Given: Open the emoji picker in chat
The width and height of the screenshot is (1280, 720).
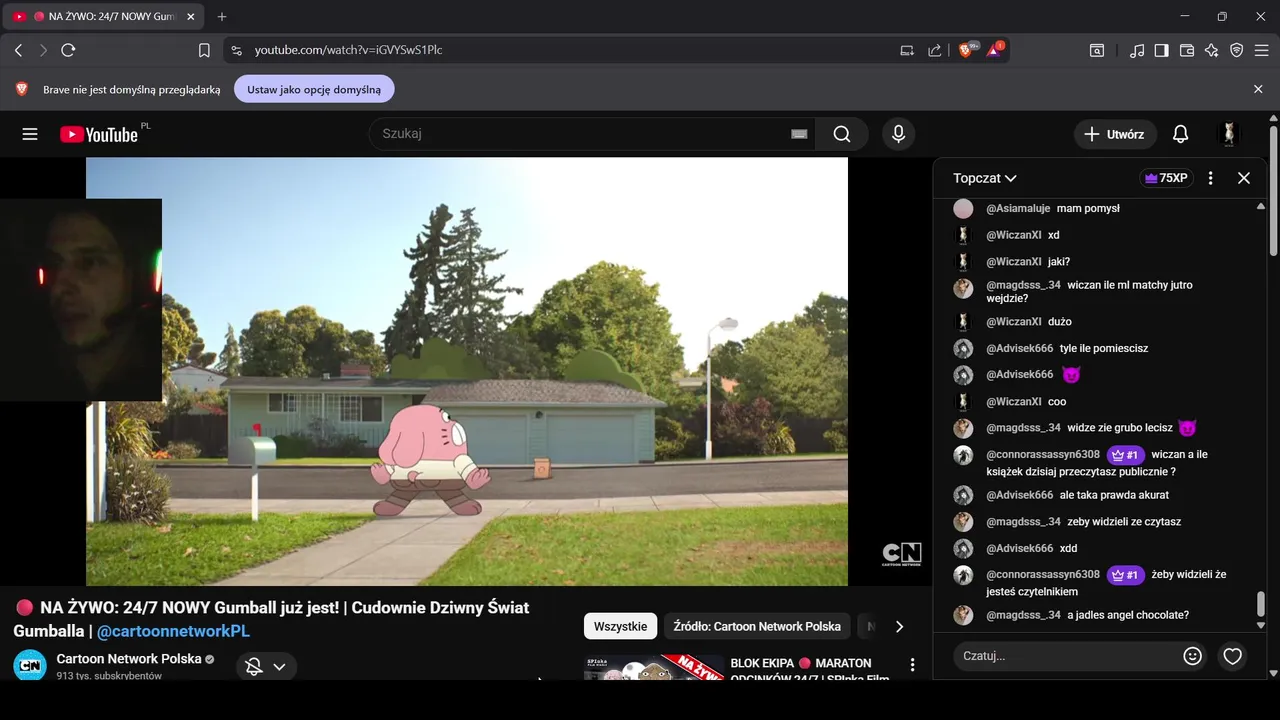Looking at the screenshot, I should tap(1192, 656).
